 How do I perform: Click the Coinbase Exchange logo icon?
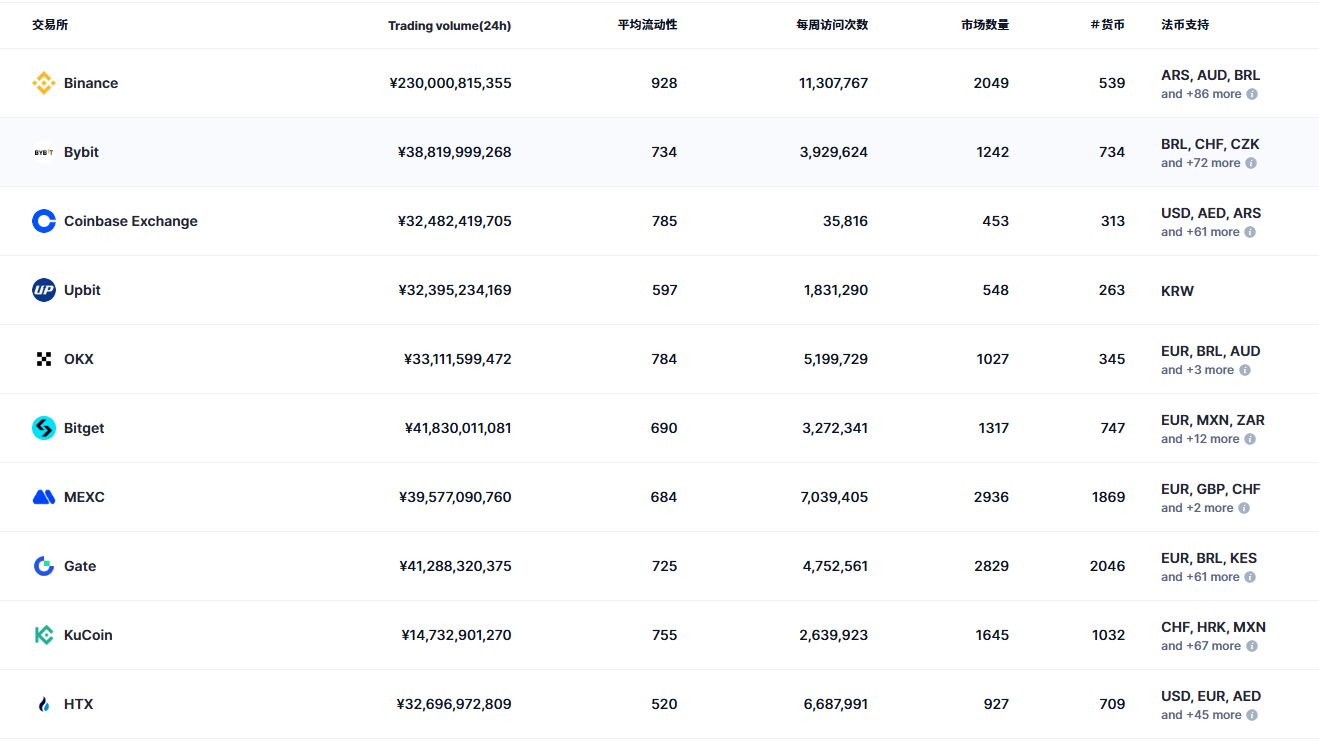tap(44, 221)
